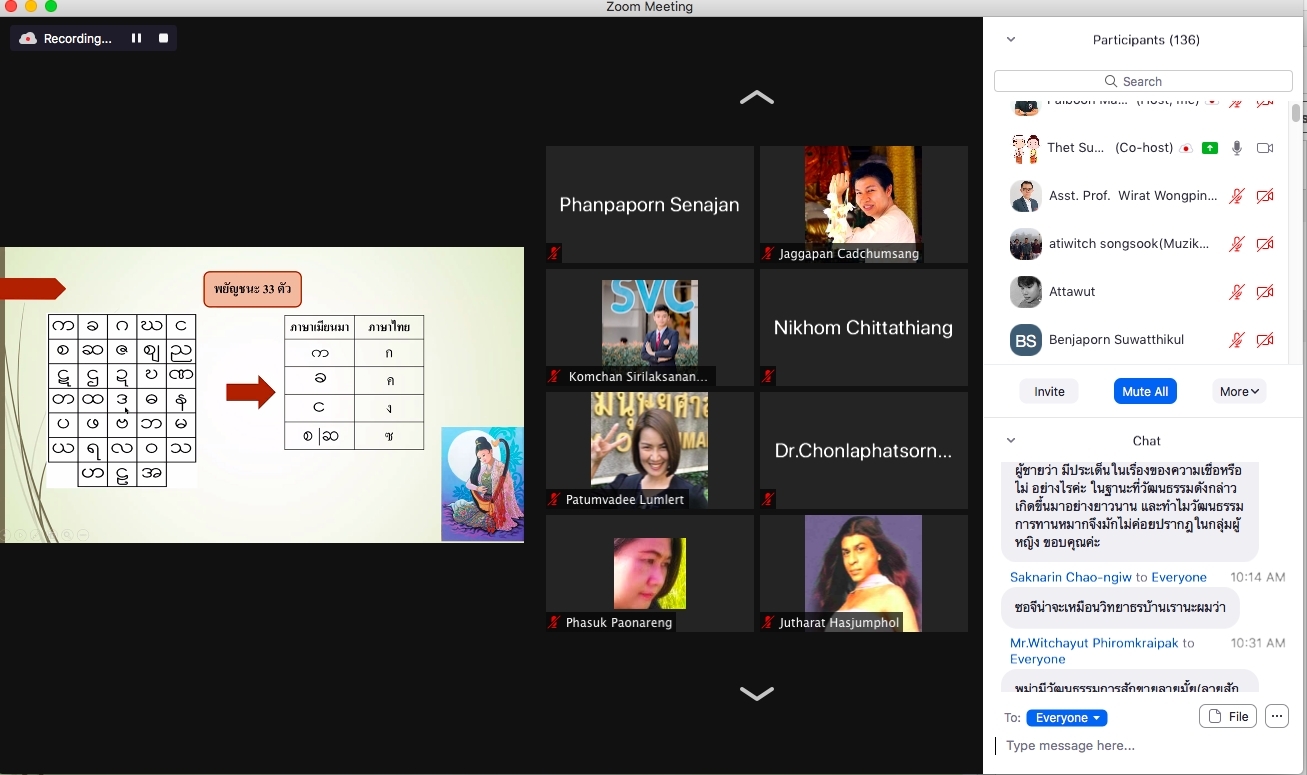Select Komchan Sirilaksanan video tile
Screen dimensions: 1307x775
point(650,327)
